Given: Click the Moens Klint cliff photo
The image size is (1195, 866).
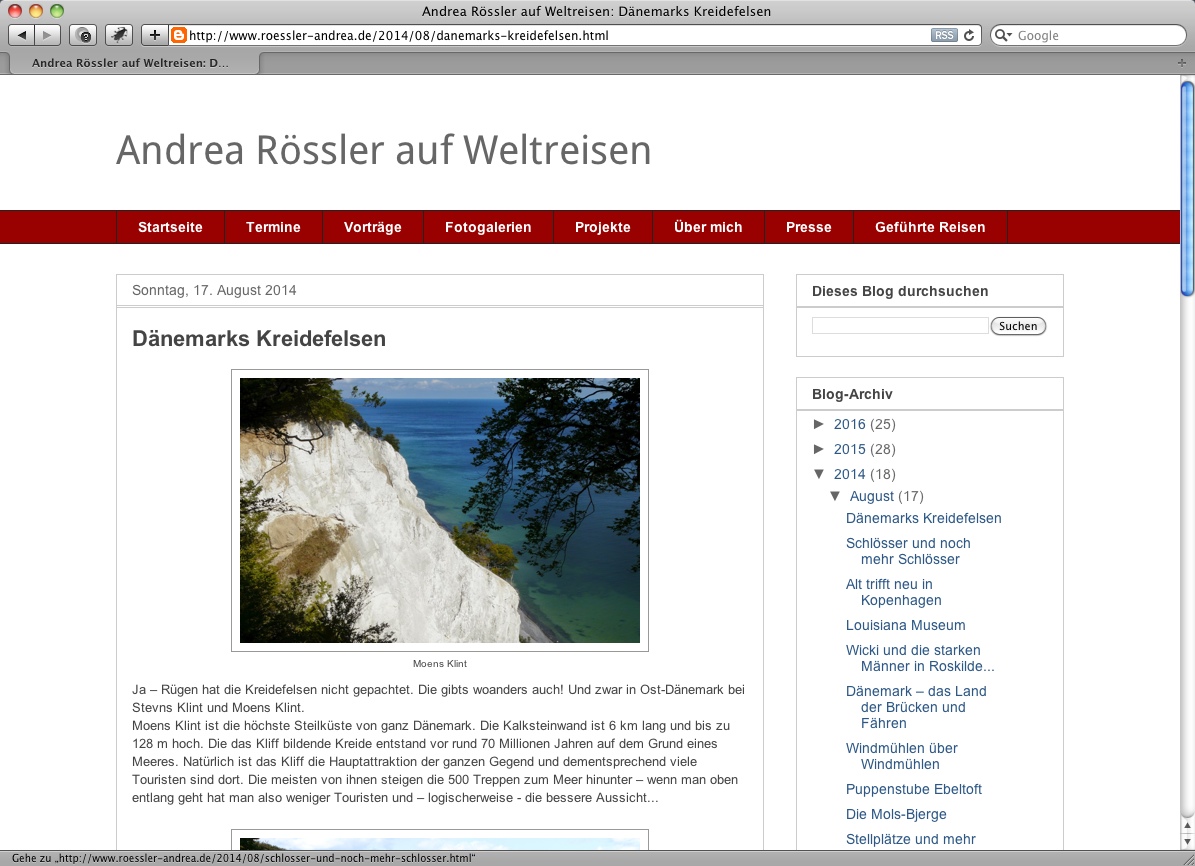Looking at the screenshot, I should coord(438,510).
